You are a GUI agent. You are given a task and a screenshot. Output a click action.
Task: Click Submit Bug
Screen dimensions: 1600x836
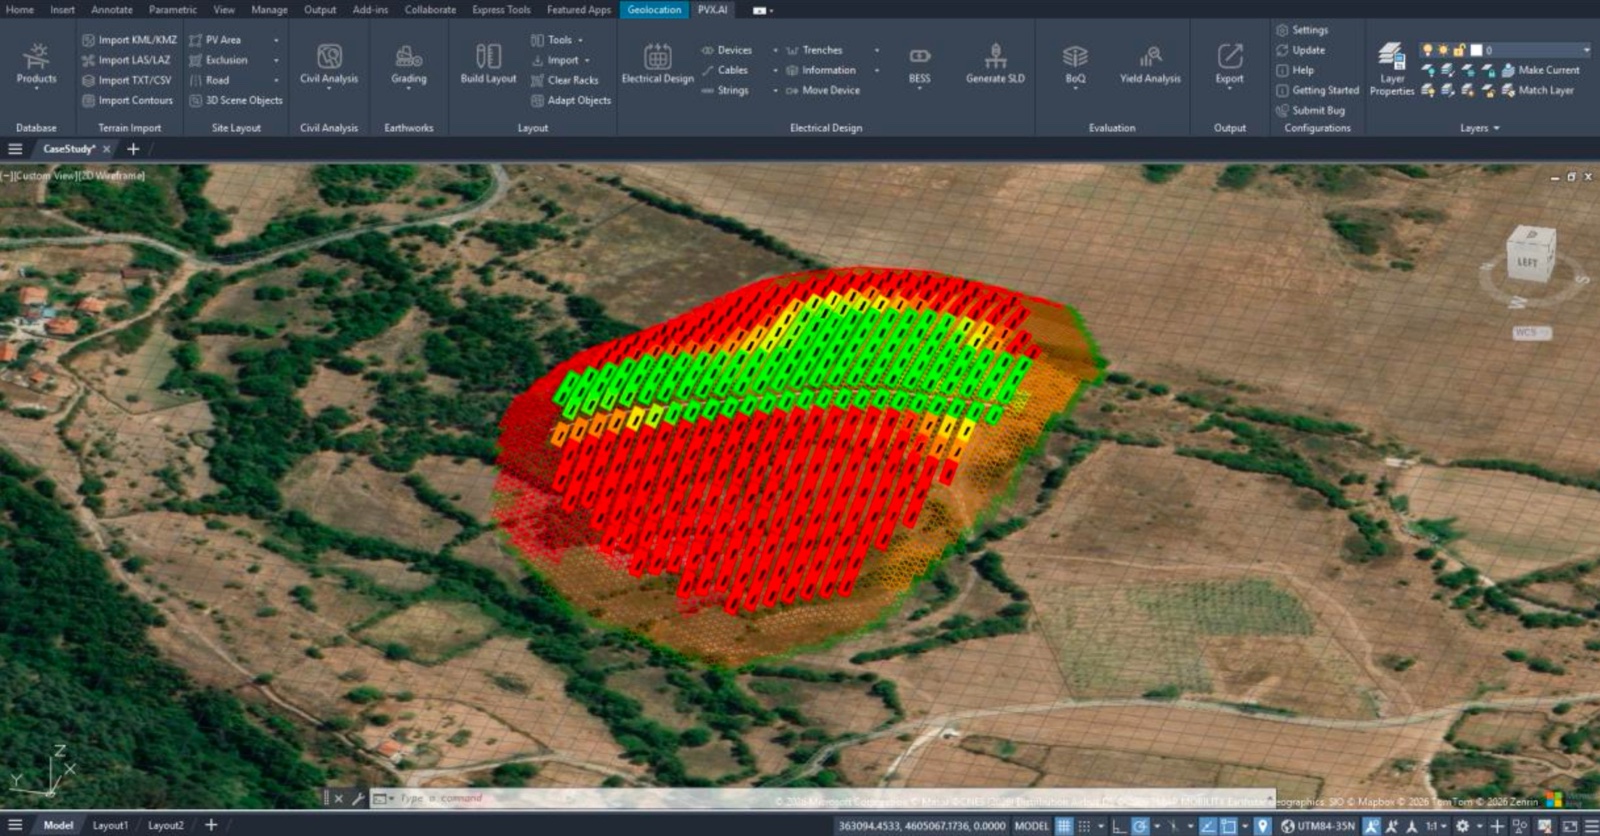[x=1310, y=110]
